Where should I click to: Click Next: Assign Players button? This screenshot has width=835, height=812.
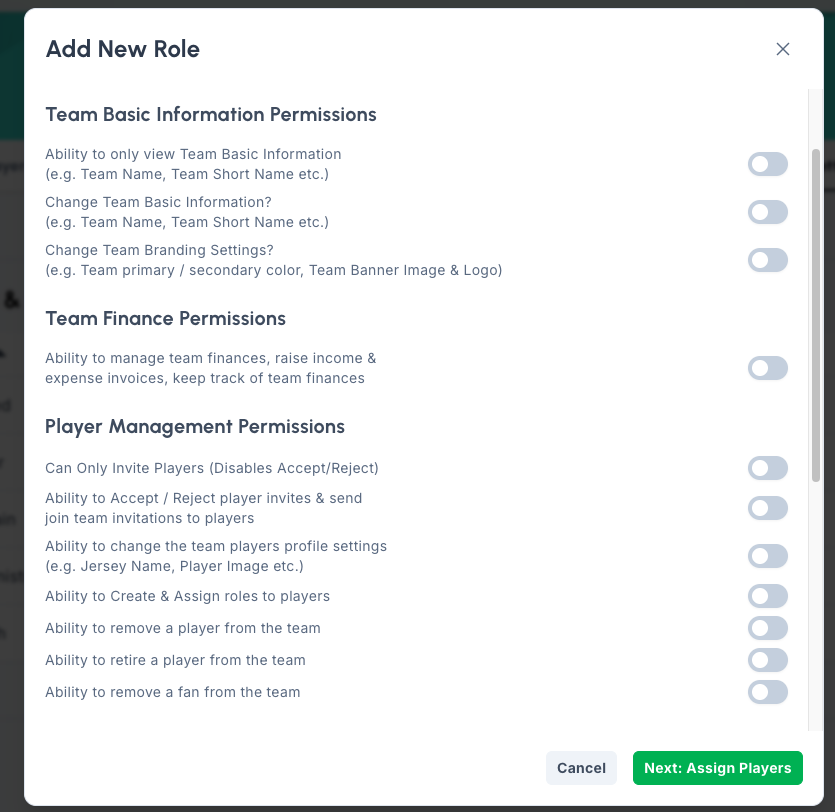(x=717, y=768)
